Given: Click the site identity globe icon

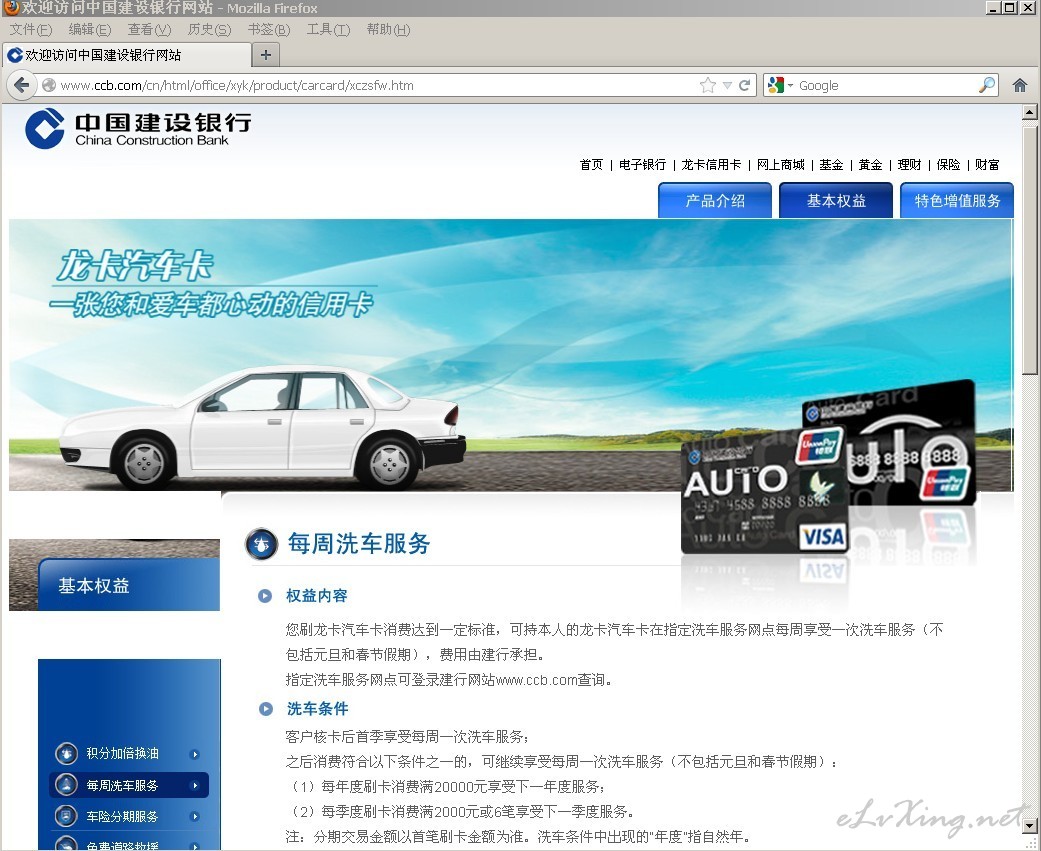Looking at the screenshot, I should point(48,85).
